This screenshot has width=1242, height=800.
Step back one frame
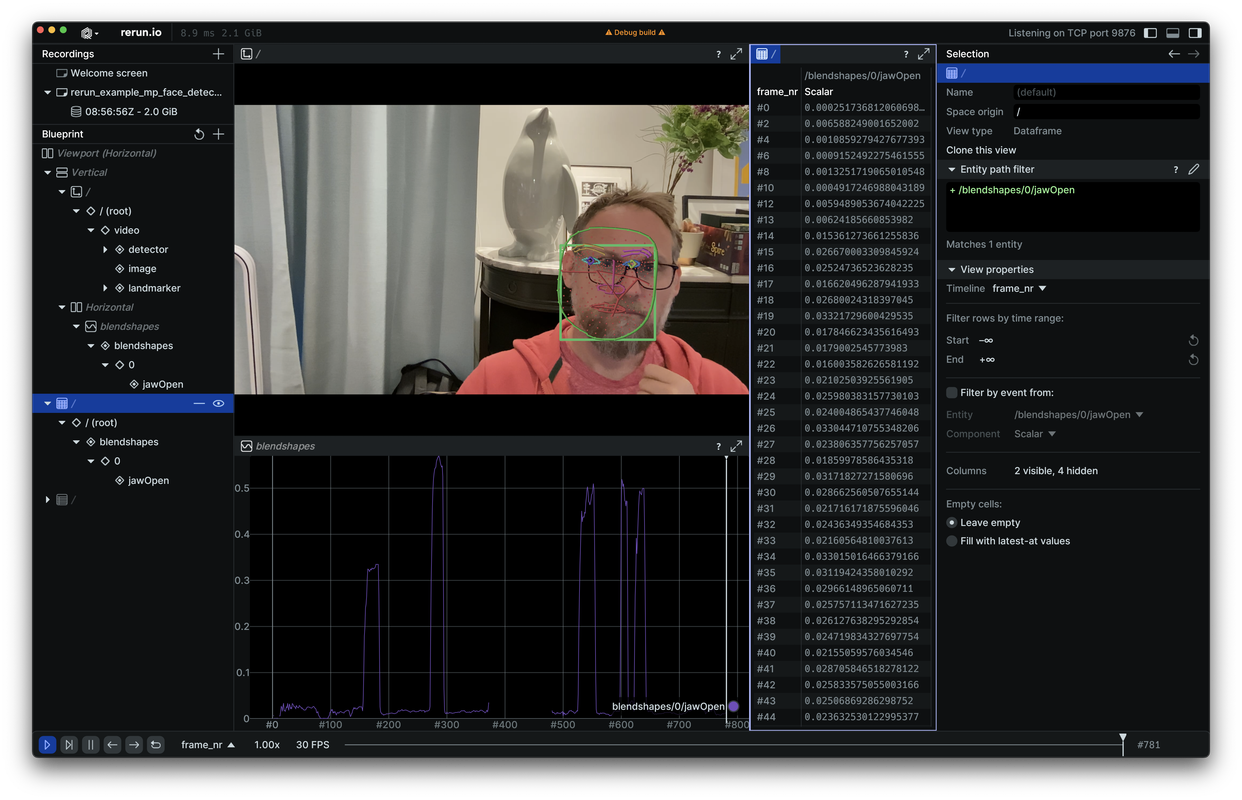[x=112, y=745]
